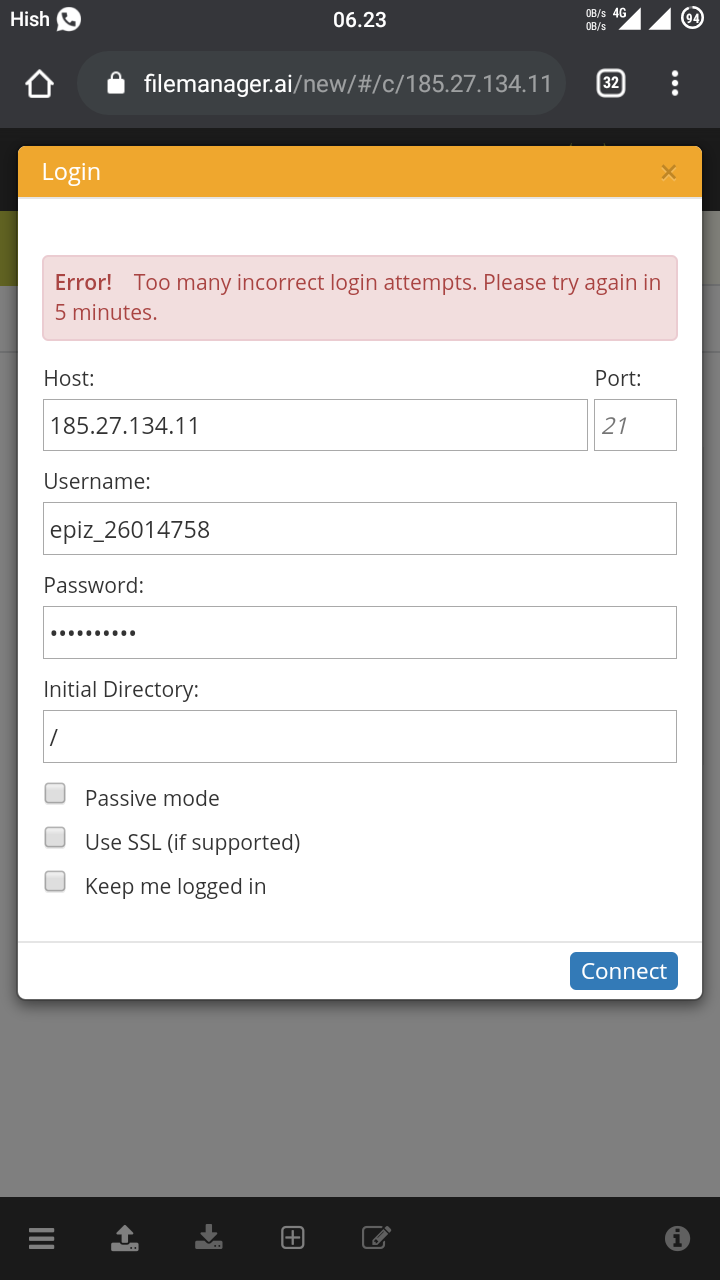Tap the upload icon in bottom toolbar
Viewport: 720px width, 1280px height.
(x=125, y=1238)
